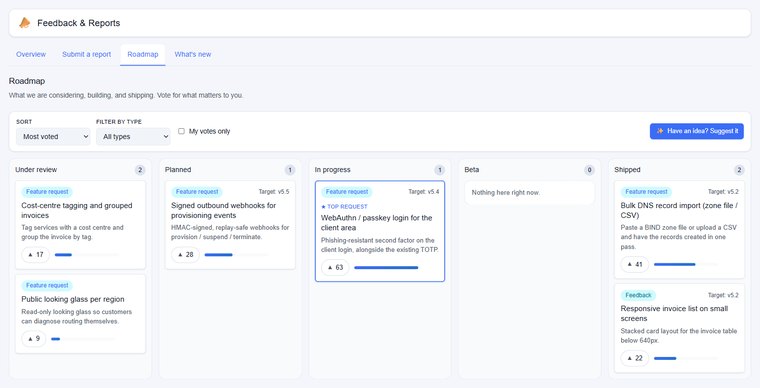The height and width of the screenshot is (388, 760).
Task: Click the vote progress bar on WebAuthn card
Action: (386, 267)
